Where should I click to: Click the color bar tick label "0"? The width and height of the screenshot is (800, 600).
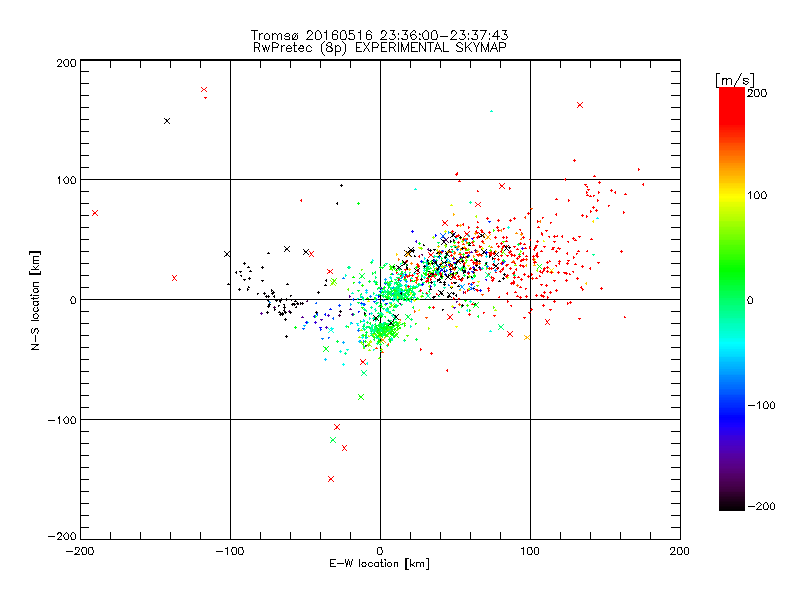click(750, 300)
